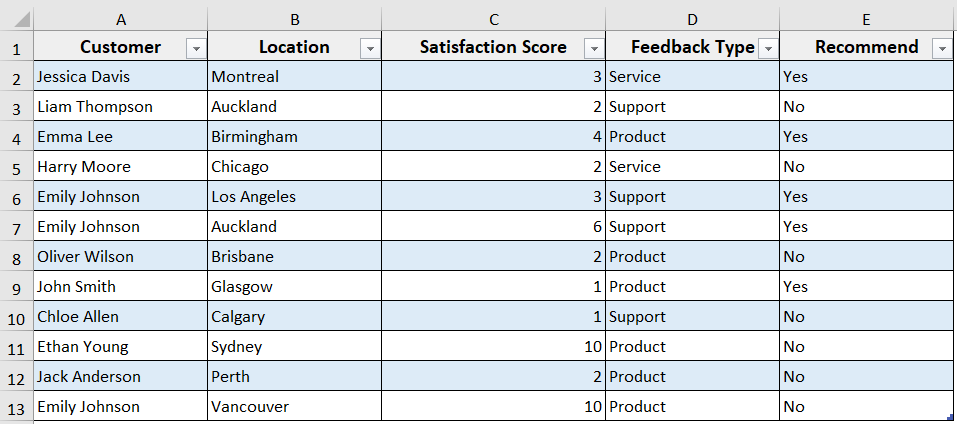Select column C header
This screenshot has height=424, width=957.
(494, 18)
